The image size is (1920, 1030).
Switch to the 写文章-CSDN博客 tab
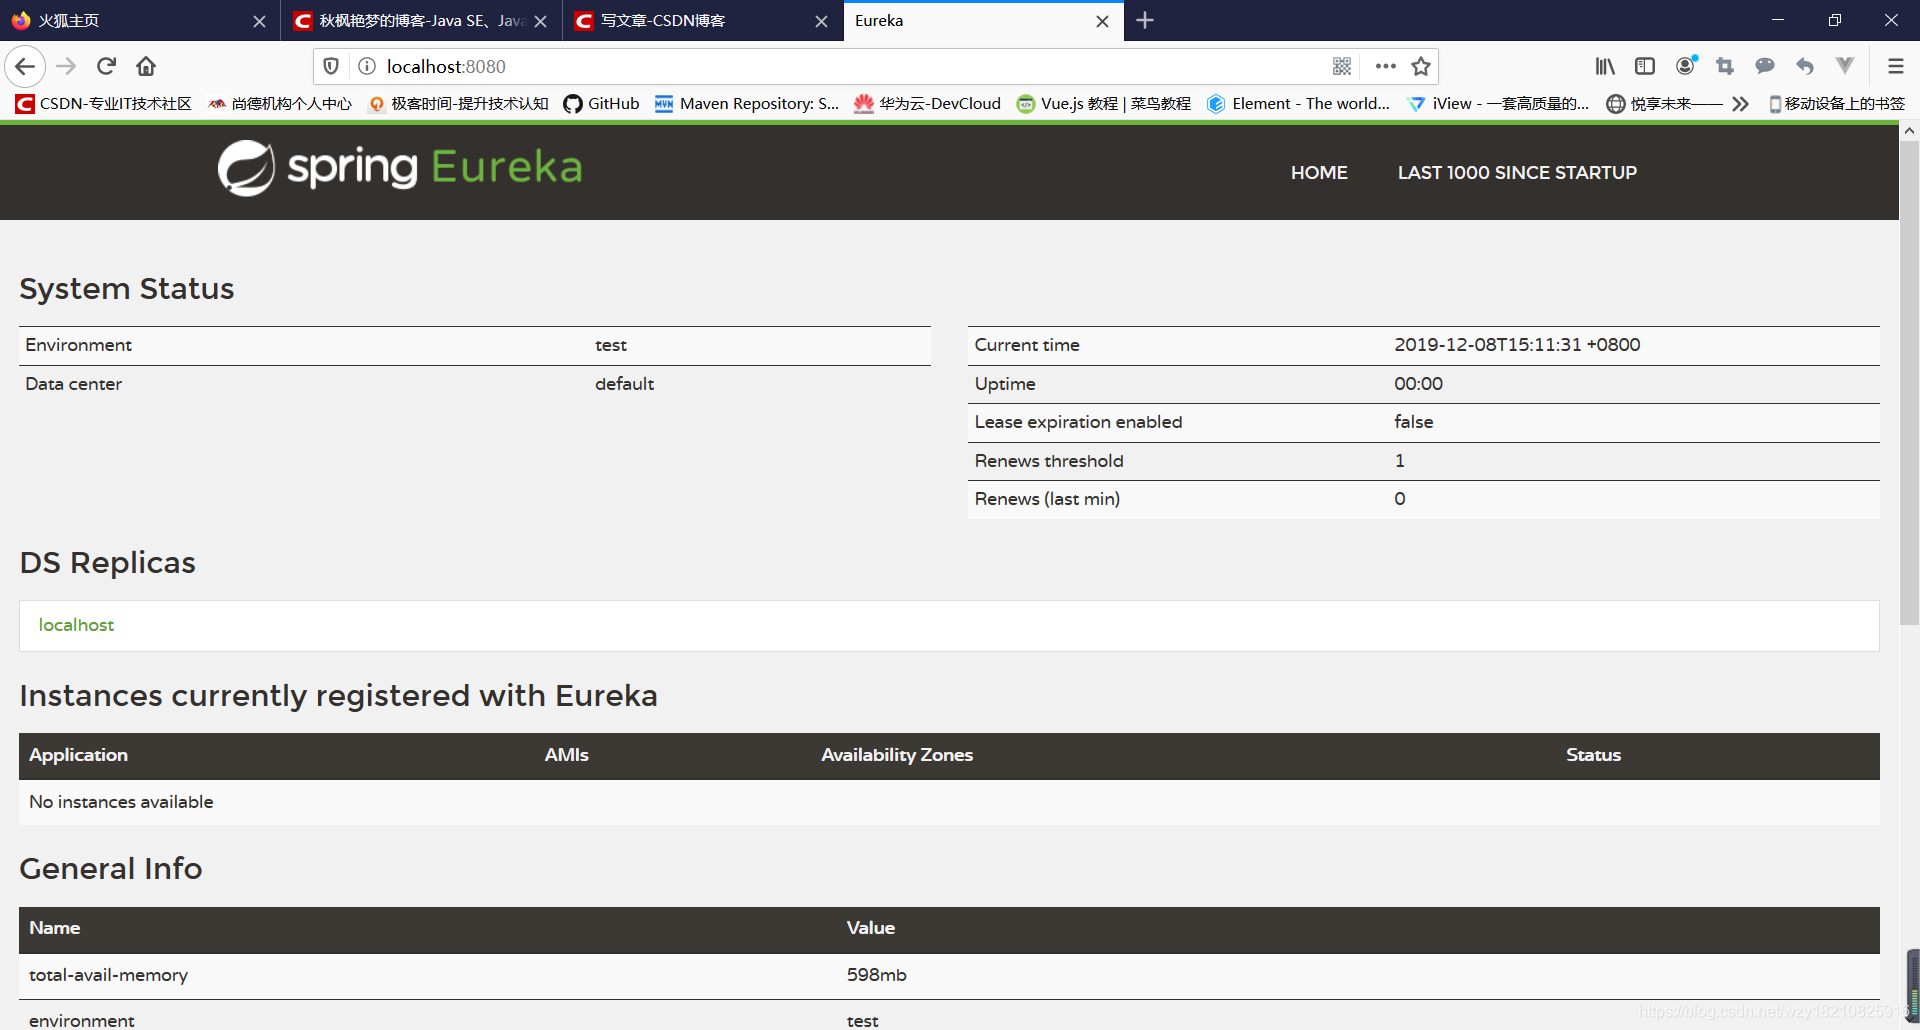pyautogui.click(x=703, y=20)
